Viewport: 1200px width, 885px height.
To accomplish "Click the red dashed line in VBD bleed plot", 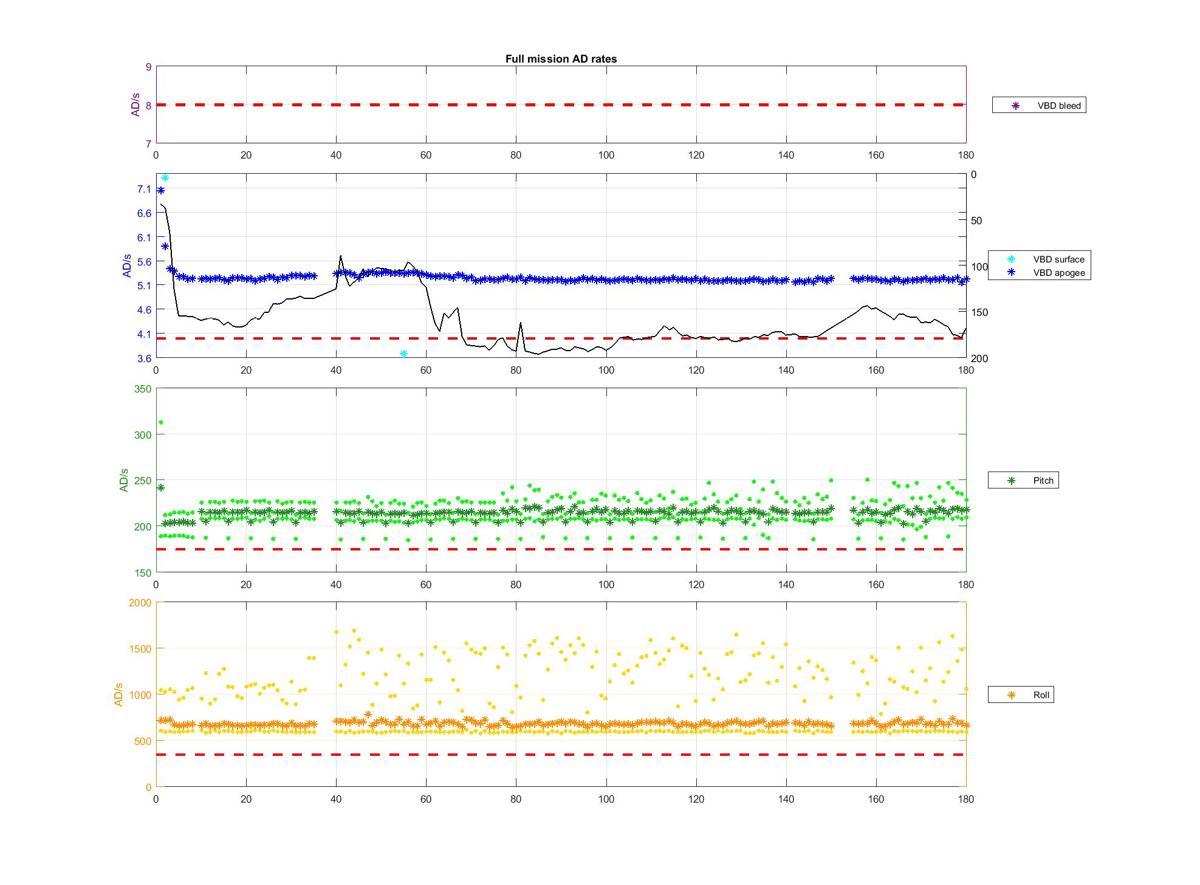I will (x=561, y=104).
